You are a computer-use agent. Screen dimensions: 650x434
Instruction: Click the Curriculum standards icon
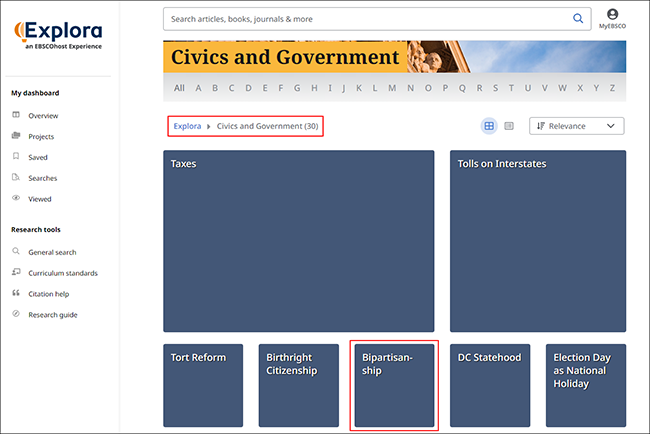[16, 272]
